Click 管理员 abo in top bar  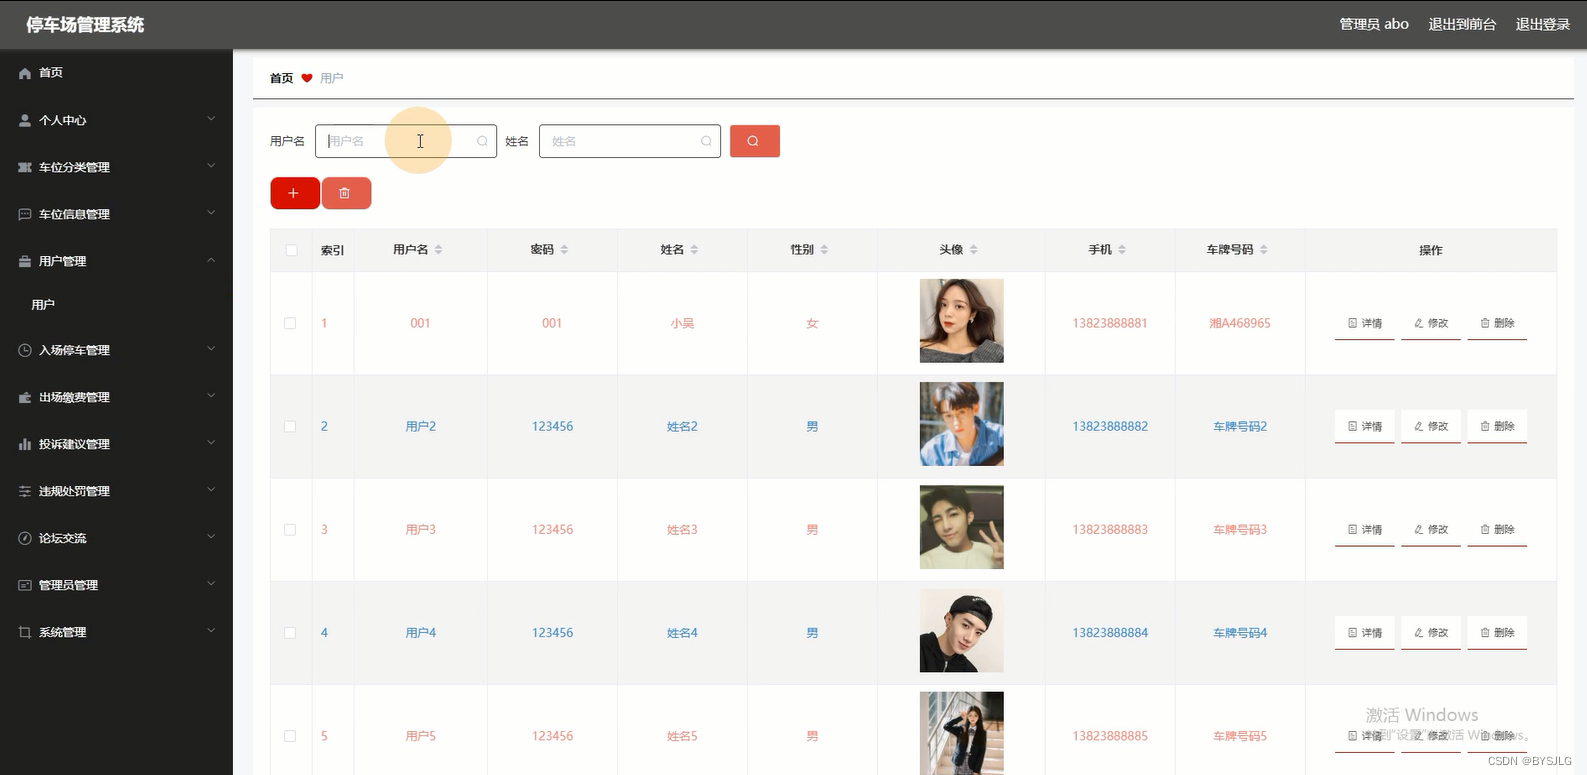click(1374, 24)
